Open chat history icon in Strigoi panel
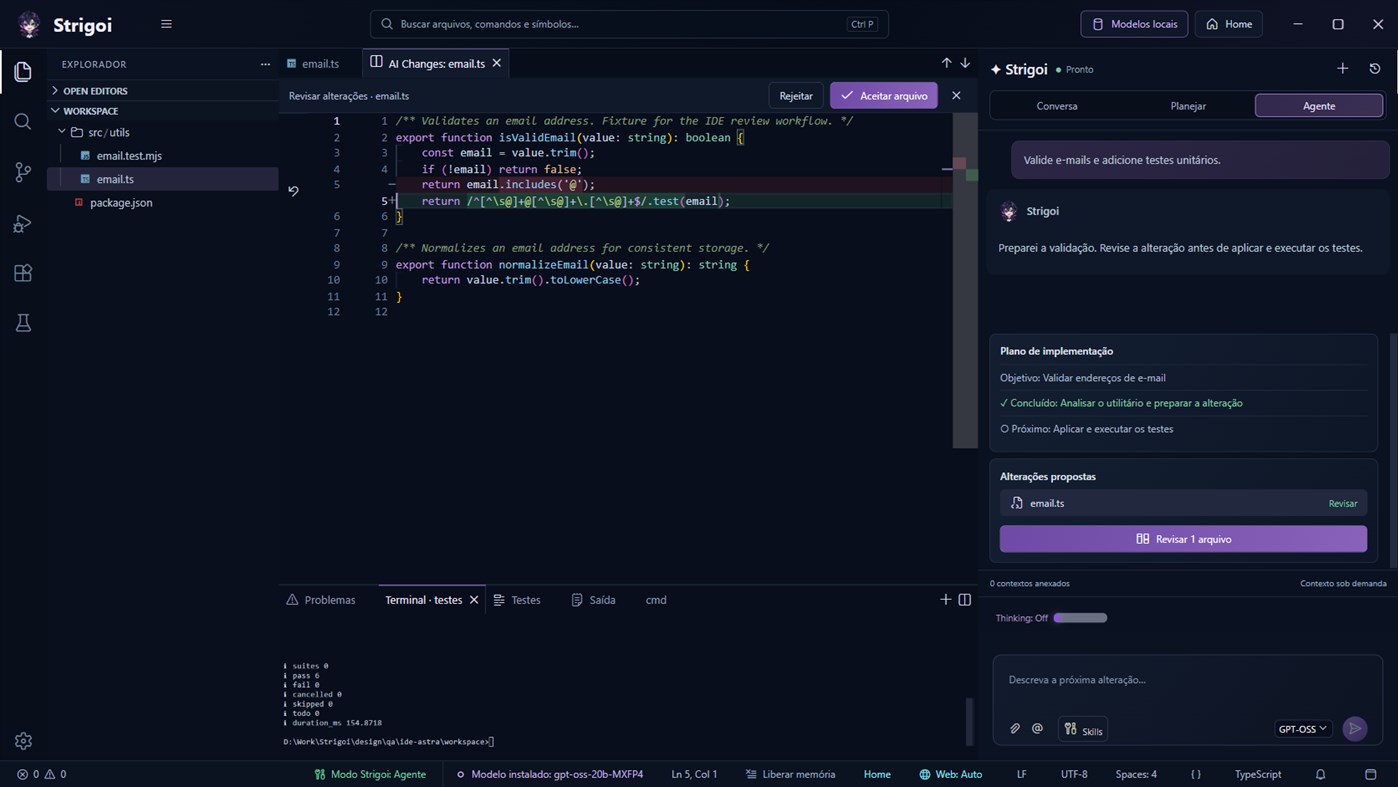Viewport: 1398px width, 787px height. [x=1375, y=69]
